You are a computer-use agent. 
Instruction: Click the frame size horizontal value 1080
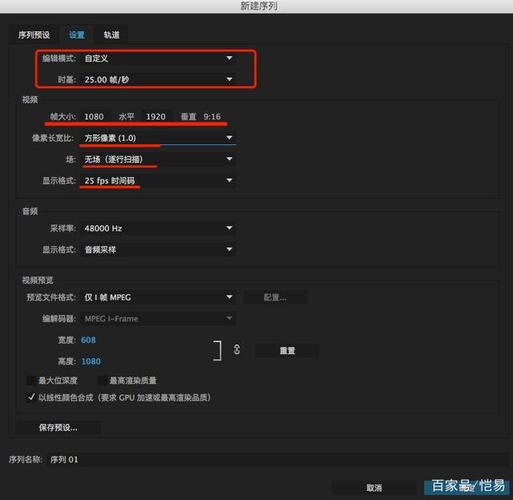click(94, 117)
